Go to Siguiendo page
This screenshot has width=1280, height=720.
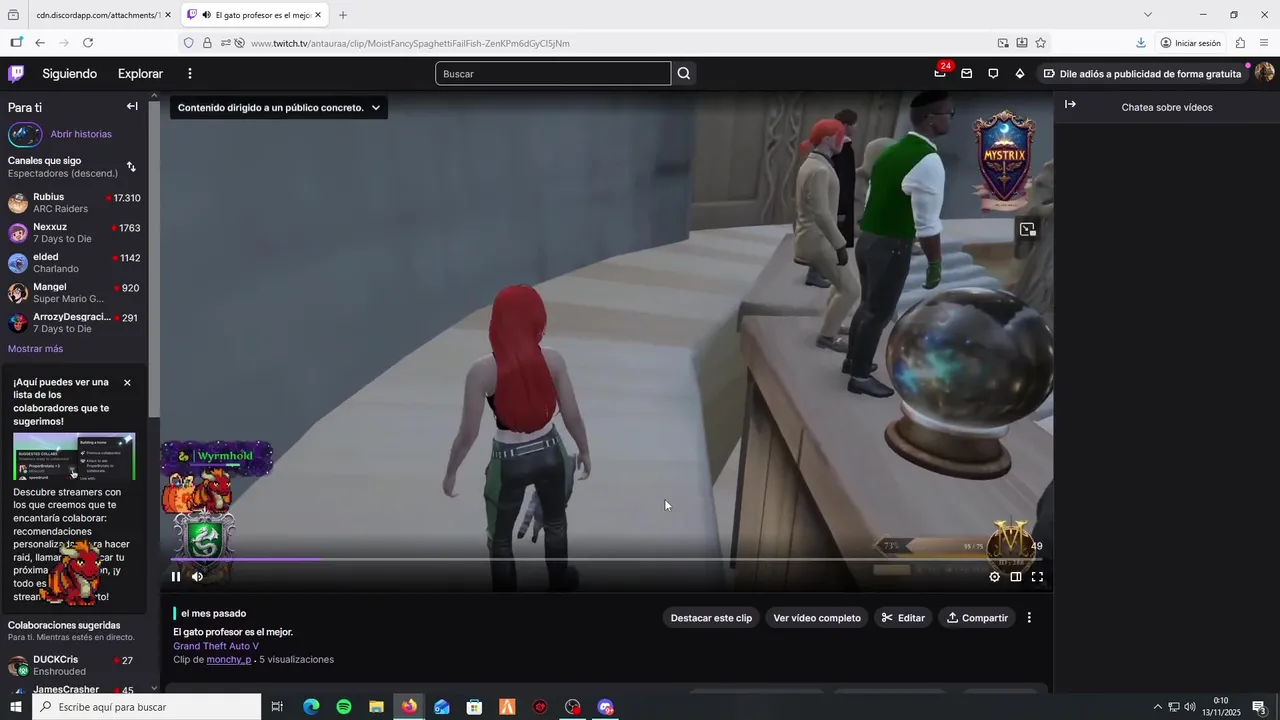coord(70,74)
